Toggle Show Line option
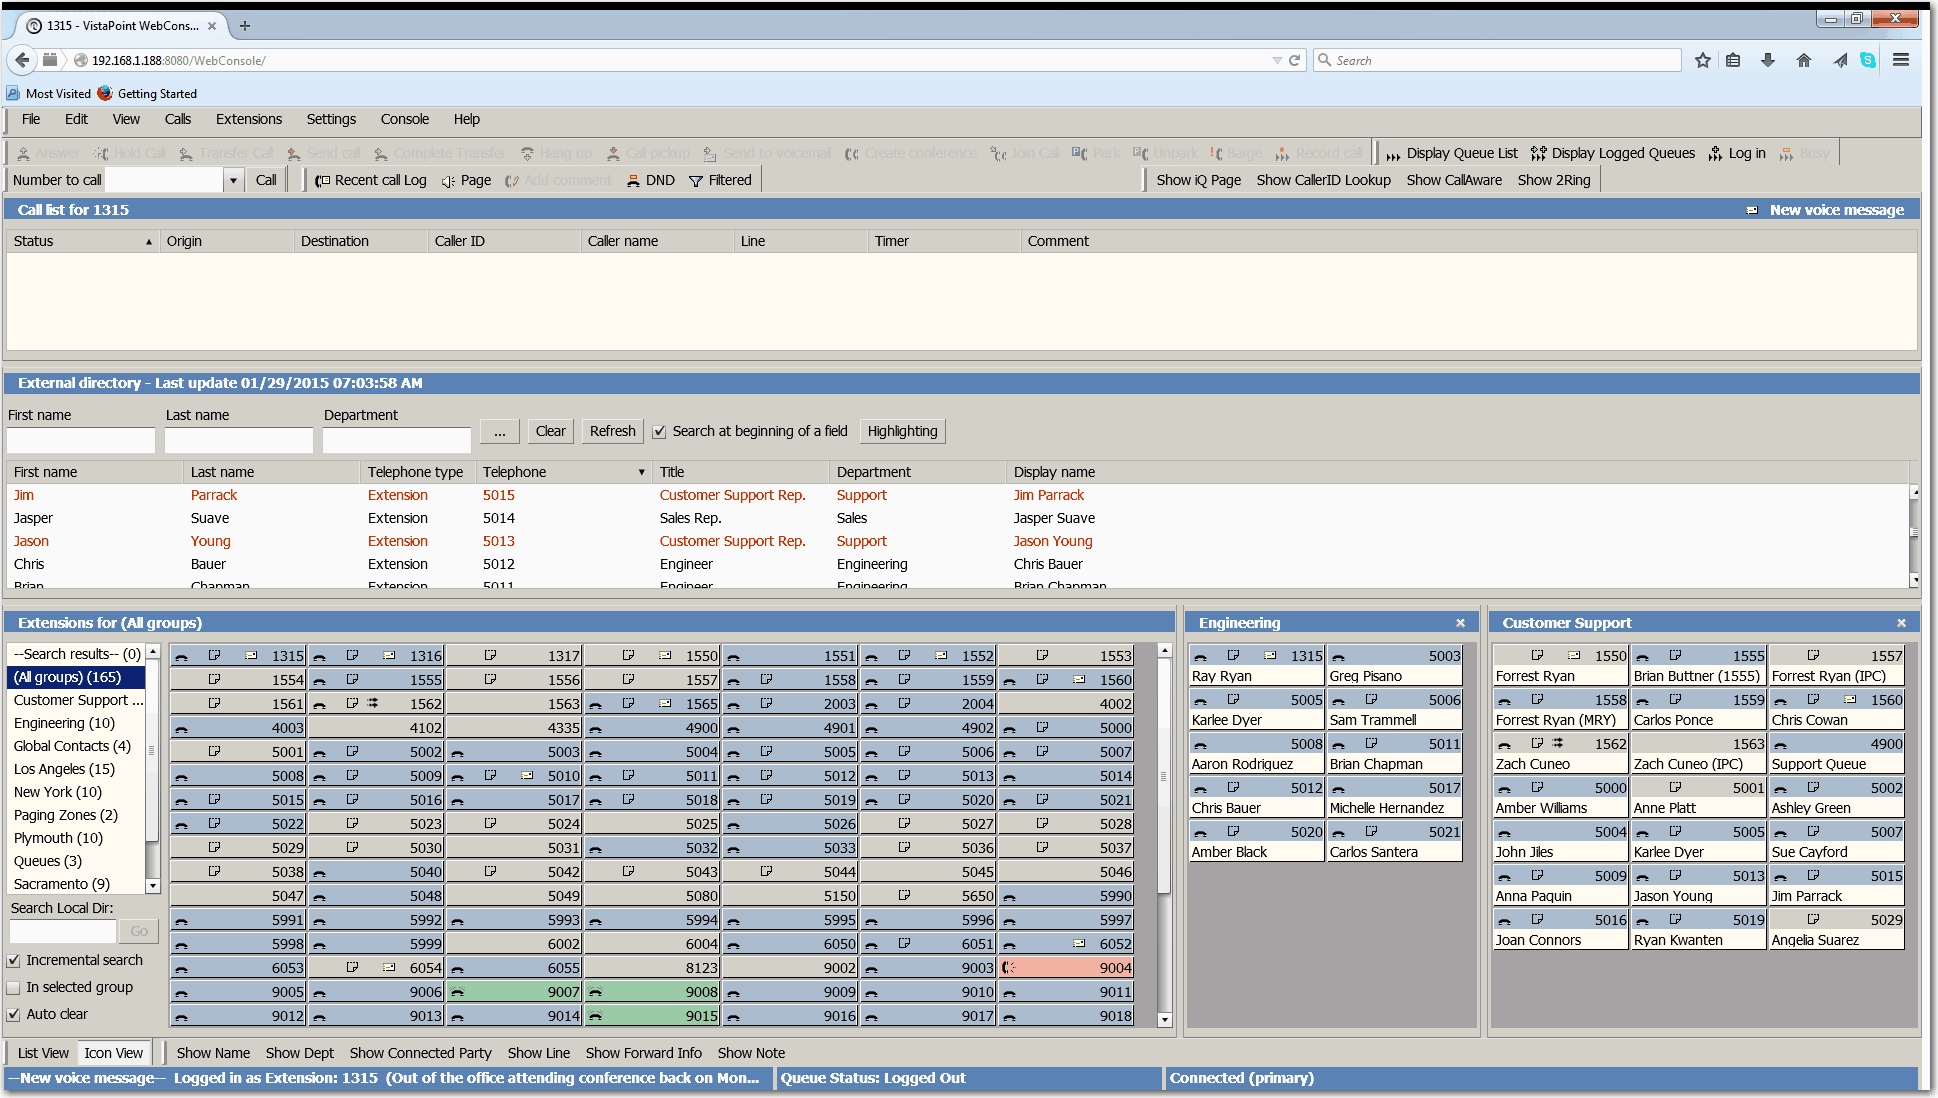 pos(539,1053)
